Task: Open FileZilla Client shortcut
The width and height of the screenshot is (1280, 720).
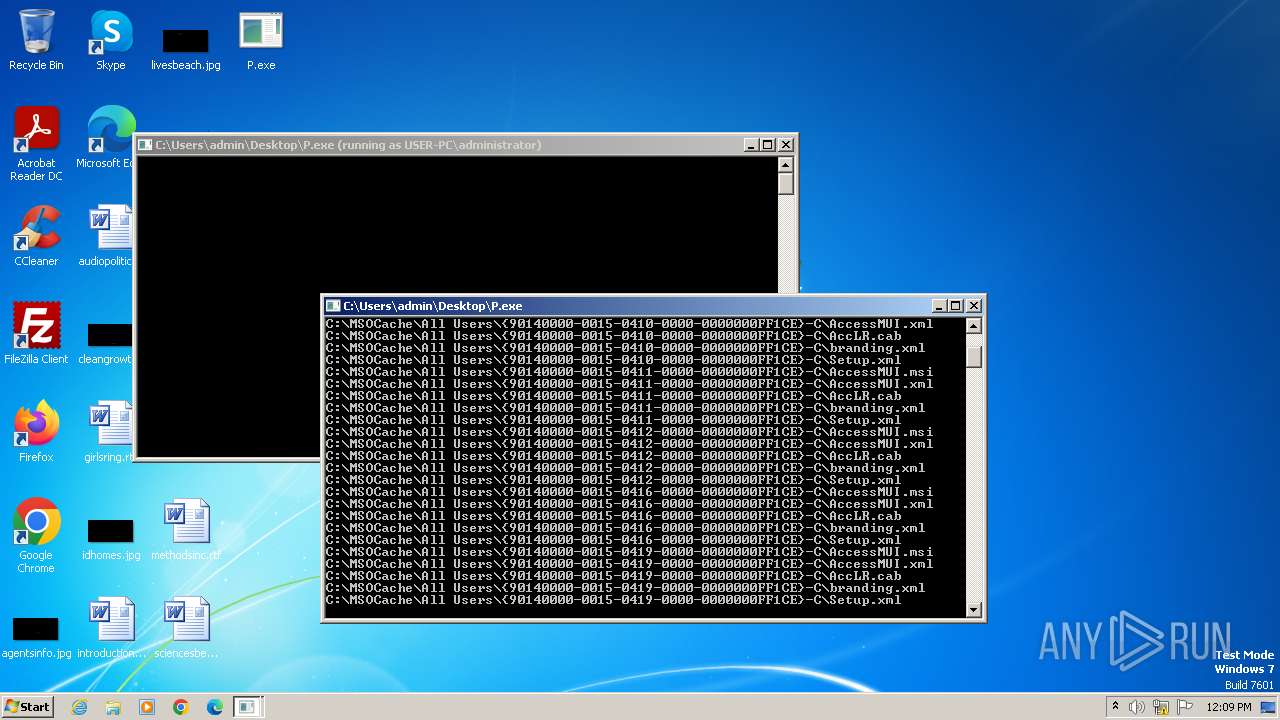Action: [36, 334]
